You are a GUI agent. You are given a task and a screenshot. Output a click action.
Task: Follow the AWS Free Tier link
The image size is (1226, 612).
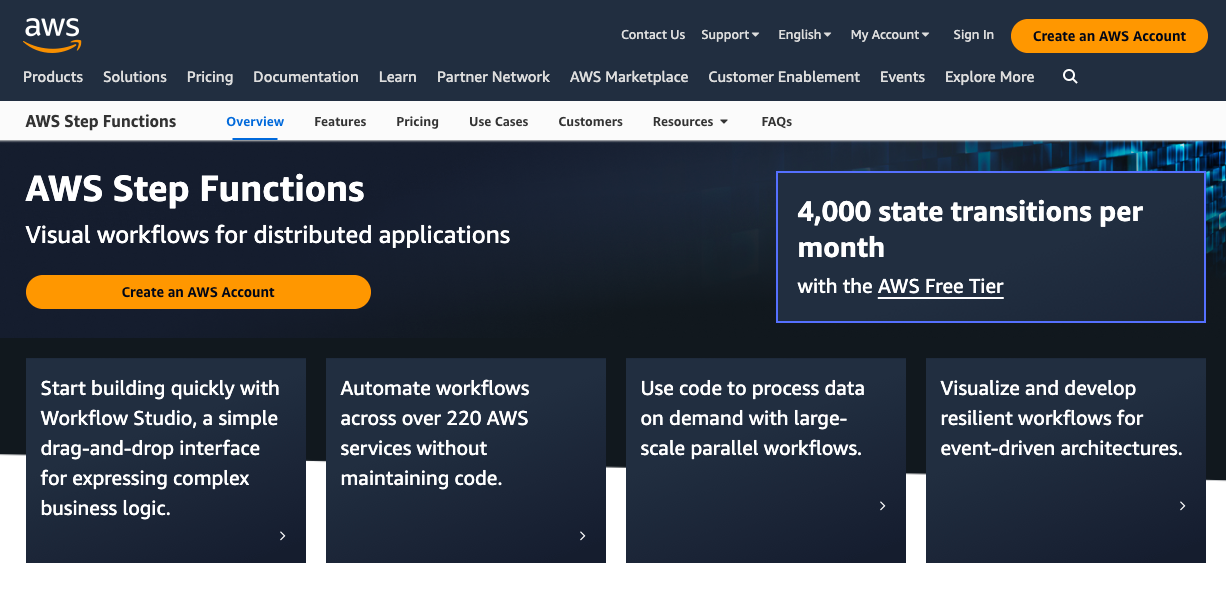click(x=940, y=287)
